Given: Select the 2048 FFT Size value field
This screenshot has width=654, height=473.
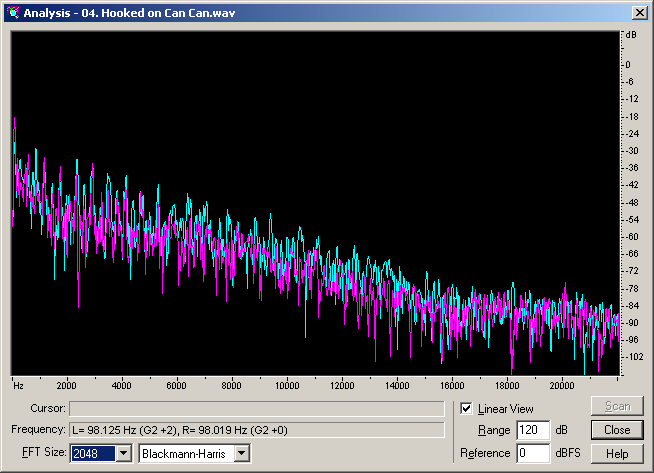Looking at the screenshot, I should pyautogui.click(x=92, y=454).
